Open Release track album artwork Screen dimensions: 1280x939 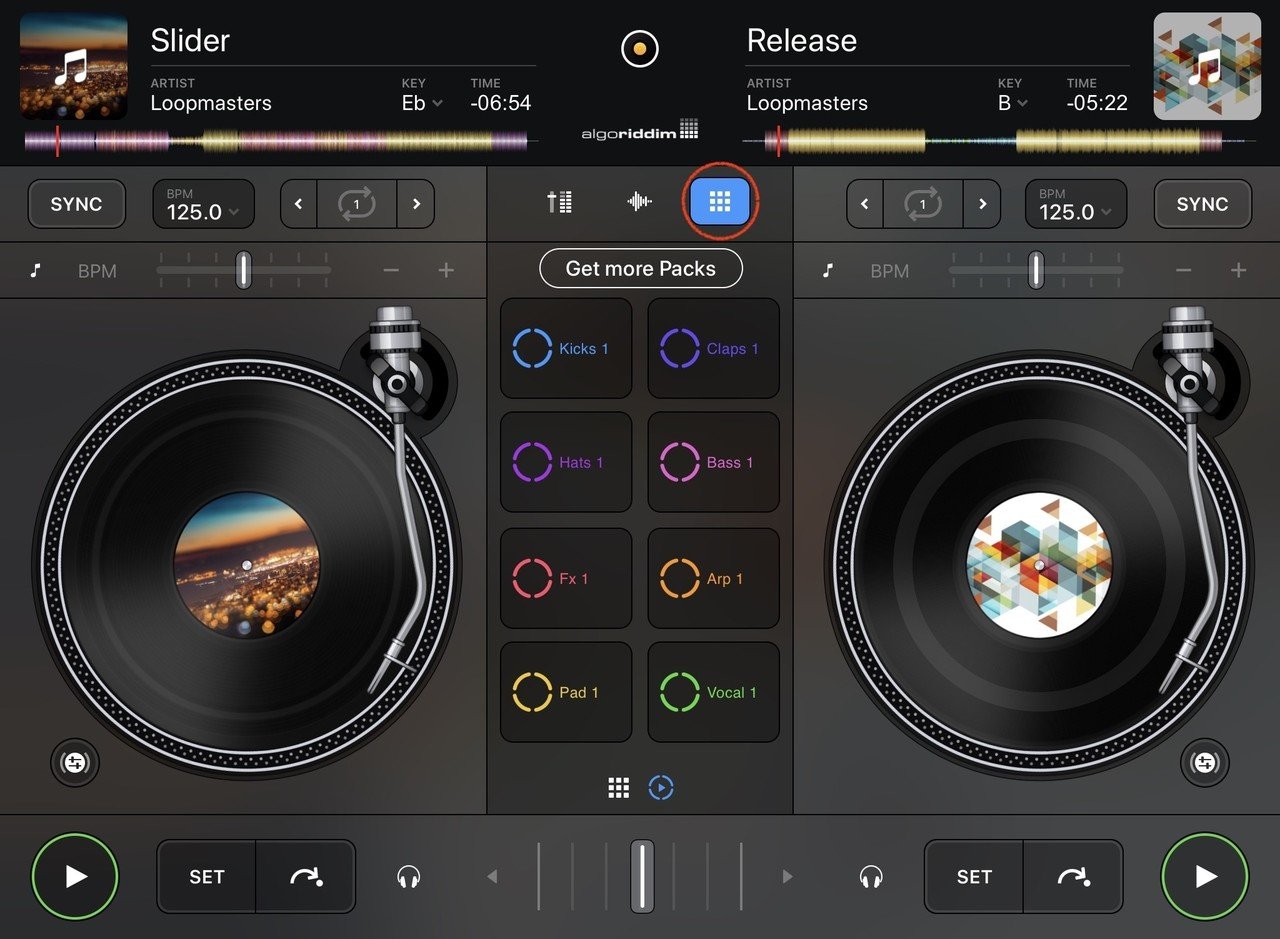coord(1207,66)
